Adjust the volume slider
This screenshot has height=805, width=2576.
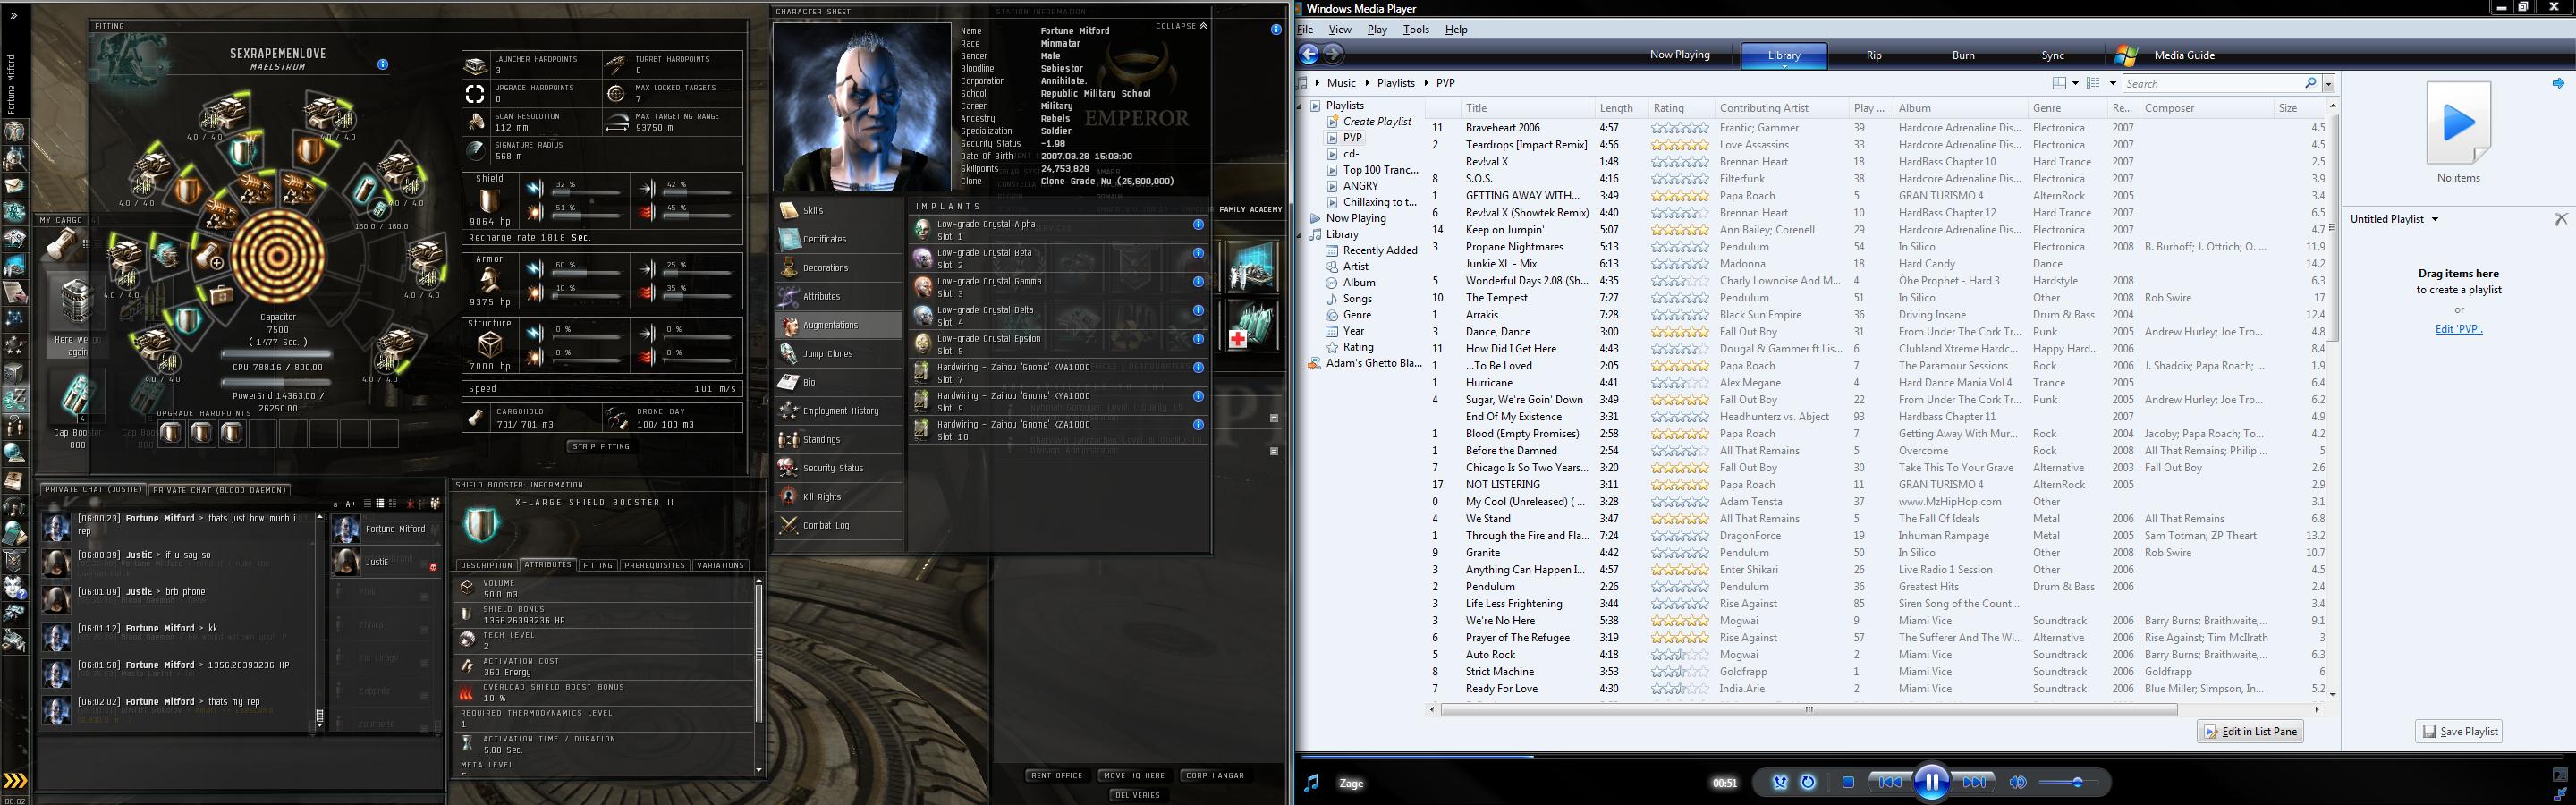click(2076, 782)
